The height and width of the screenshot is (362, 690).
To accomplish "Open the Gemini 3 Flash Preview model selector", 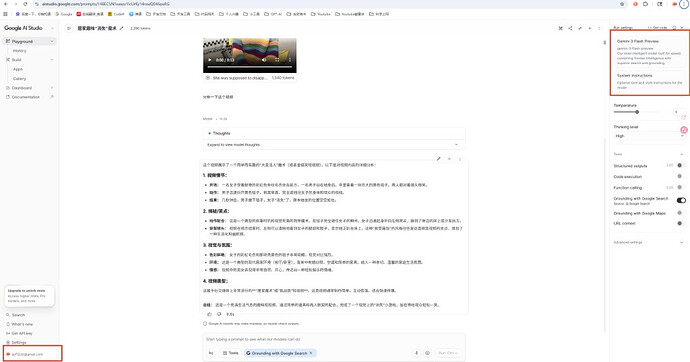I will [650, 51].
